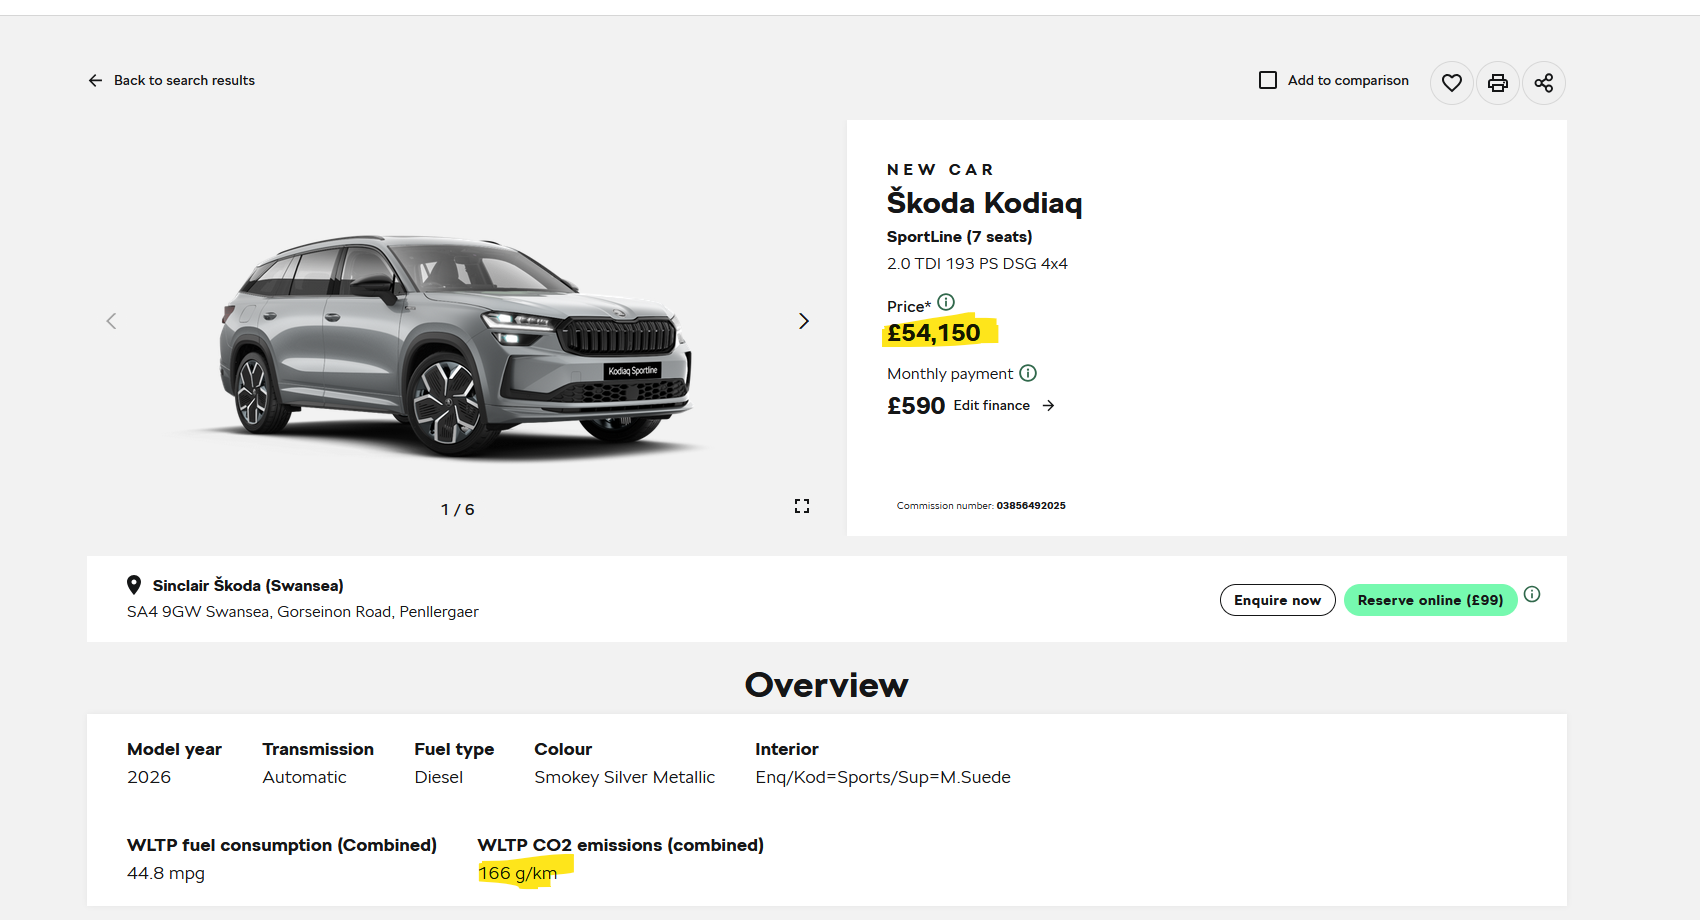This screenshot has width=1700, height=920.
Task: Click the fullscreen gallery expand icon
Action: (802, 506)
